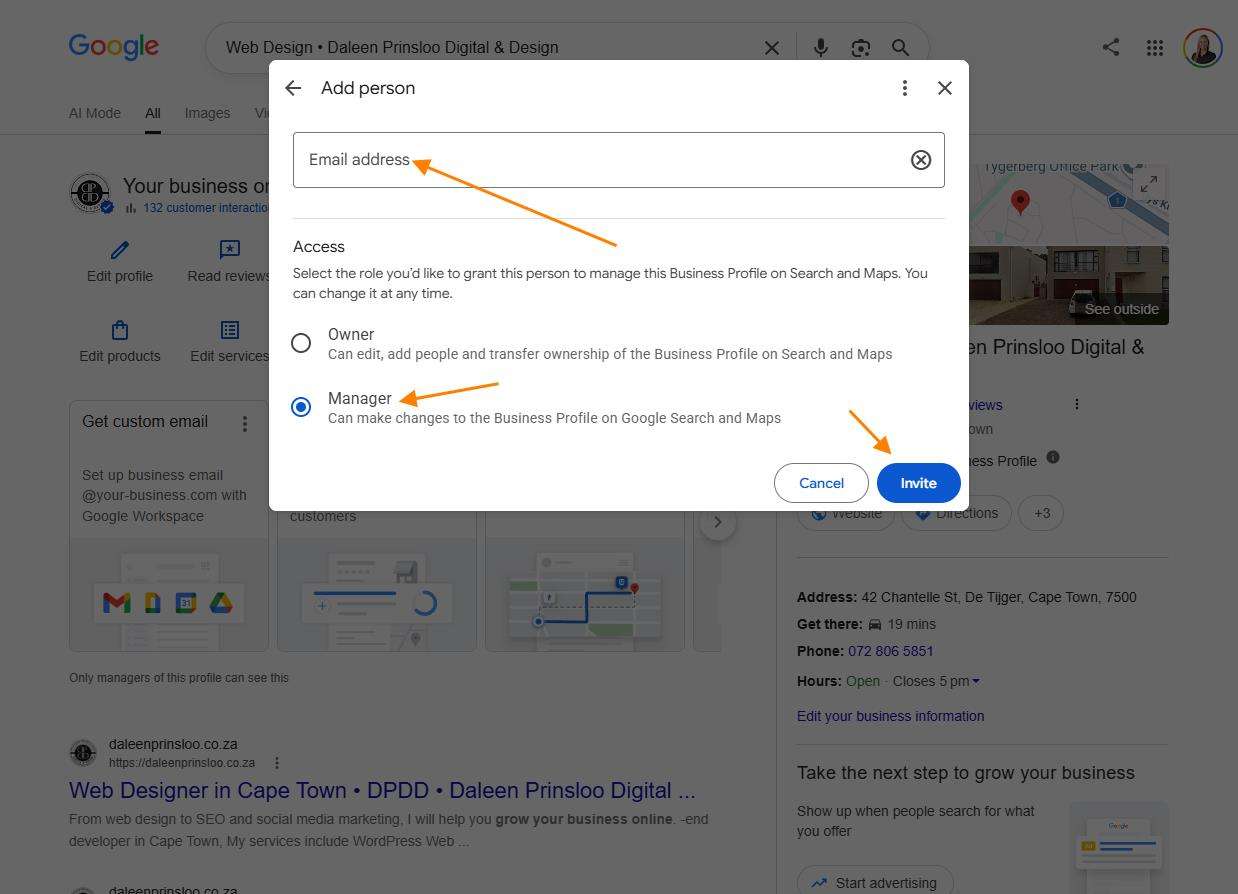The height and width of the screenshot is (894, 1238).
Task: Select the Manager role
Action: (301, 407)
